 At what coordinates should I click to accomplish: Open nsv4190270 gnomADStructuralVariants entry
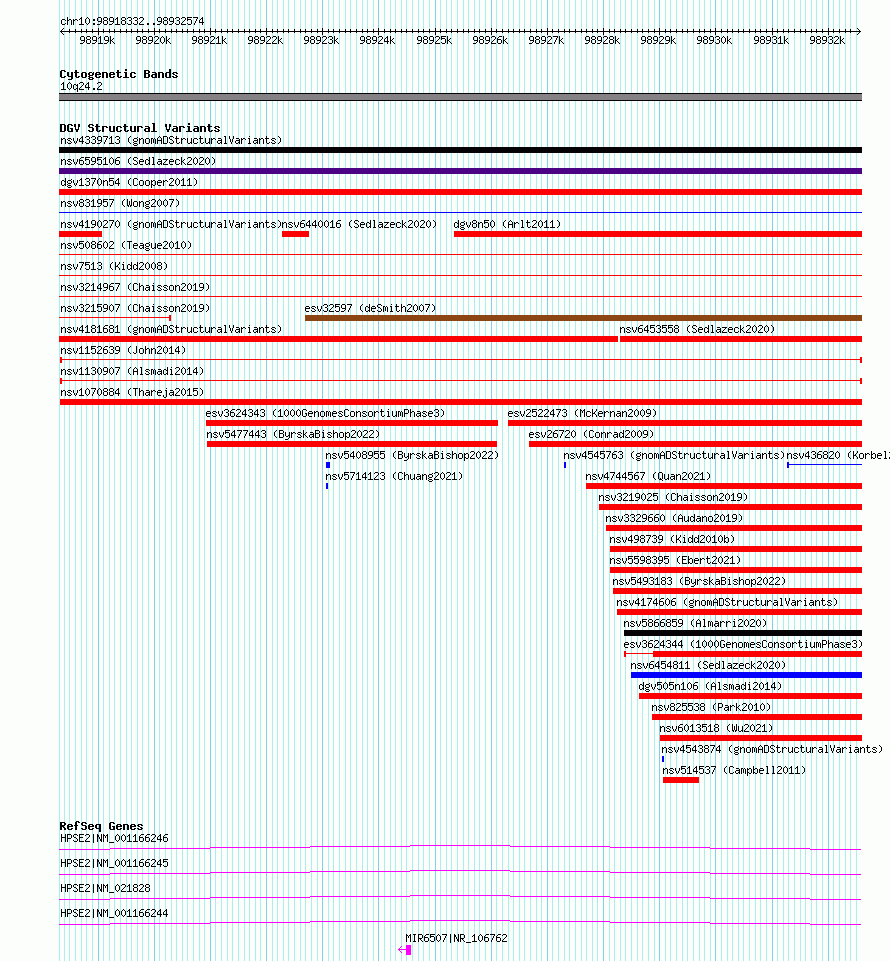click(x=170, y=224)
